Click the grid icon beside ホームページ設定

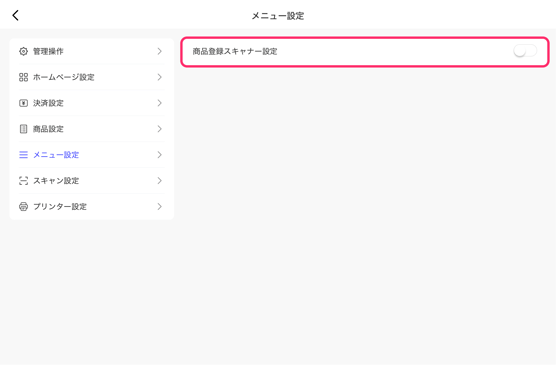point(23,77)
